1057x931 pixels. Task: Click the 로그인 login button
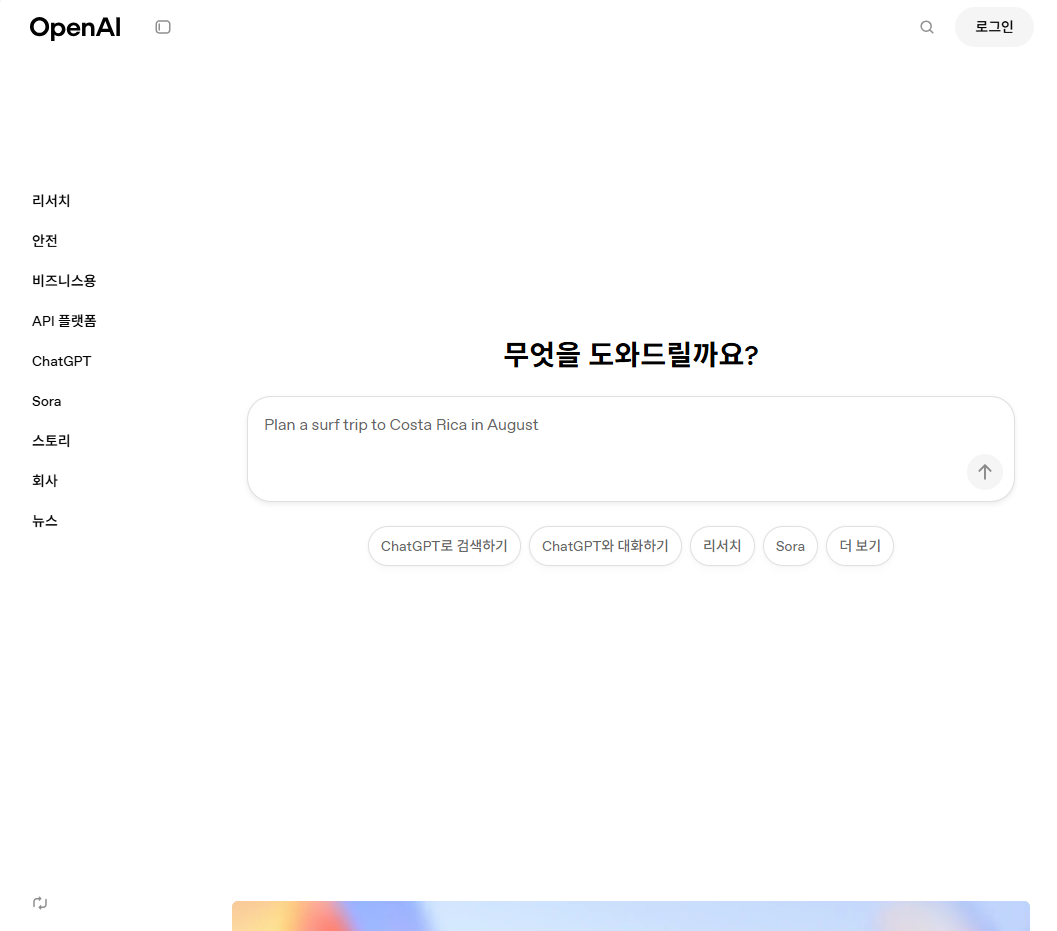994,27
